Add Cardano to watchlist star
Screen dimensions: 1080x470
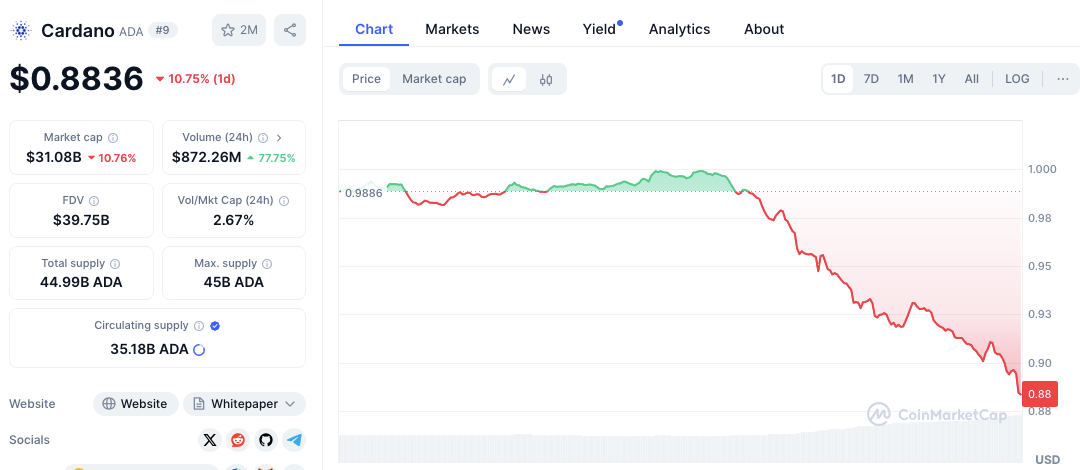[x=239, y=30]
